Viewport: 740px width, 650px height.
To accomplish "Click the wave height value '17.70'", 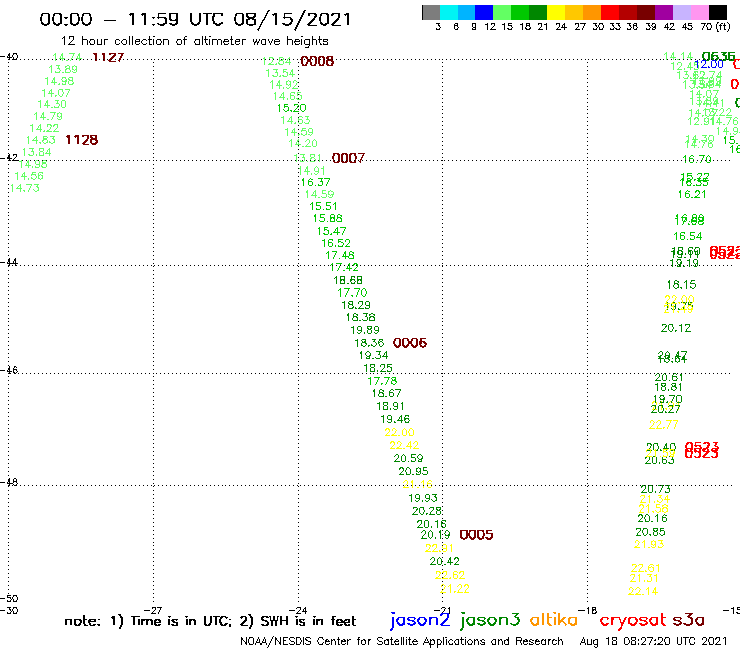I will (352, 293).
